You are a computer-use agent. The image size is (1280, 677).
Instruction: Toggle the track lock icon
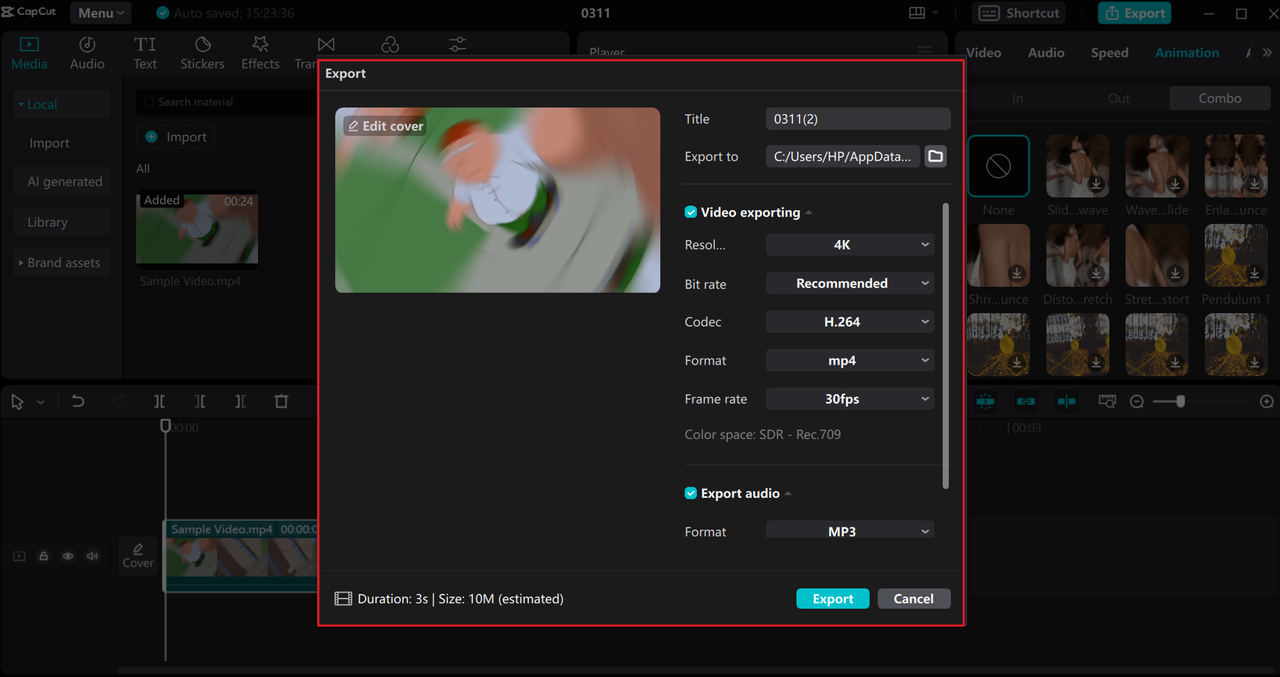[43, 556]
